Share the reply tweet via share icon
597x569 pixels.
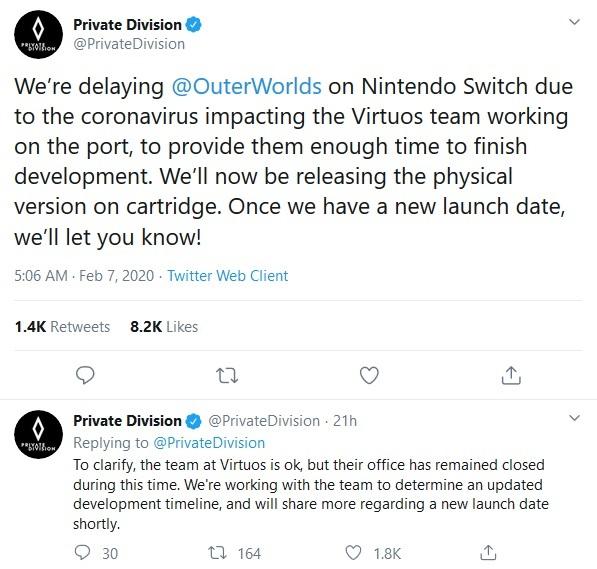[x=488, y=553]
